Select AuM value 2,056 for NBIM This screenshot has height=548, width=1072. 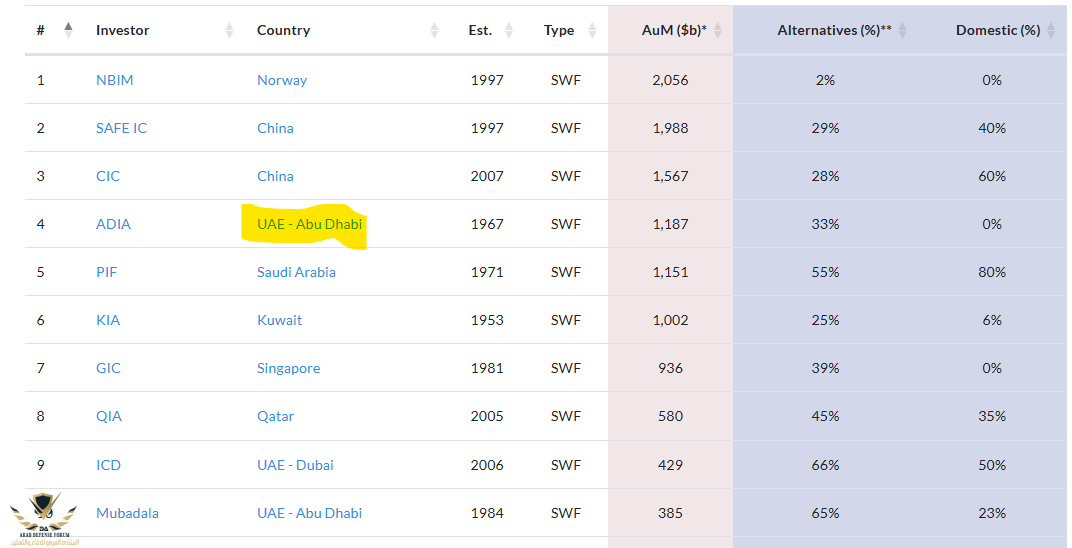[670, 80]
